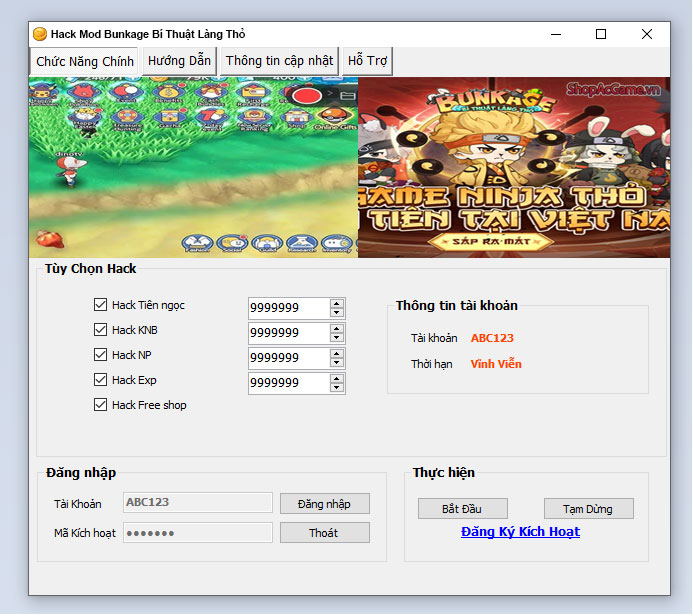The image size is (693, 616).
Task: Open the Đăng Ký Kích Hoạt link
Action: tap(520, 532)
